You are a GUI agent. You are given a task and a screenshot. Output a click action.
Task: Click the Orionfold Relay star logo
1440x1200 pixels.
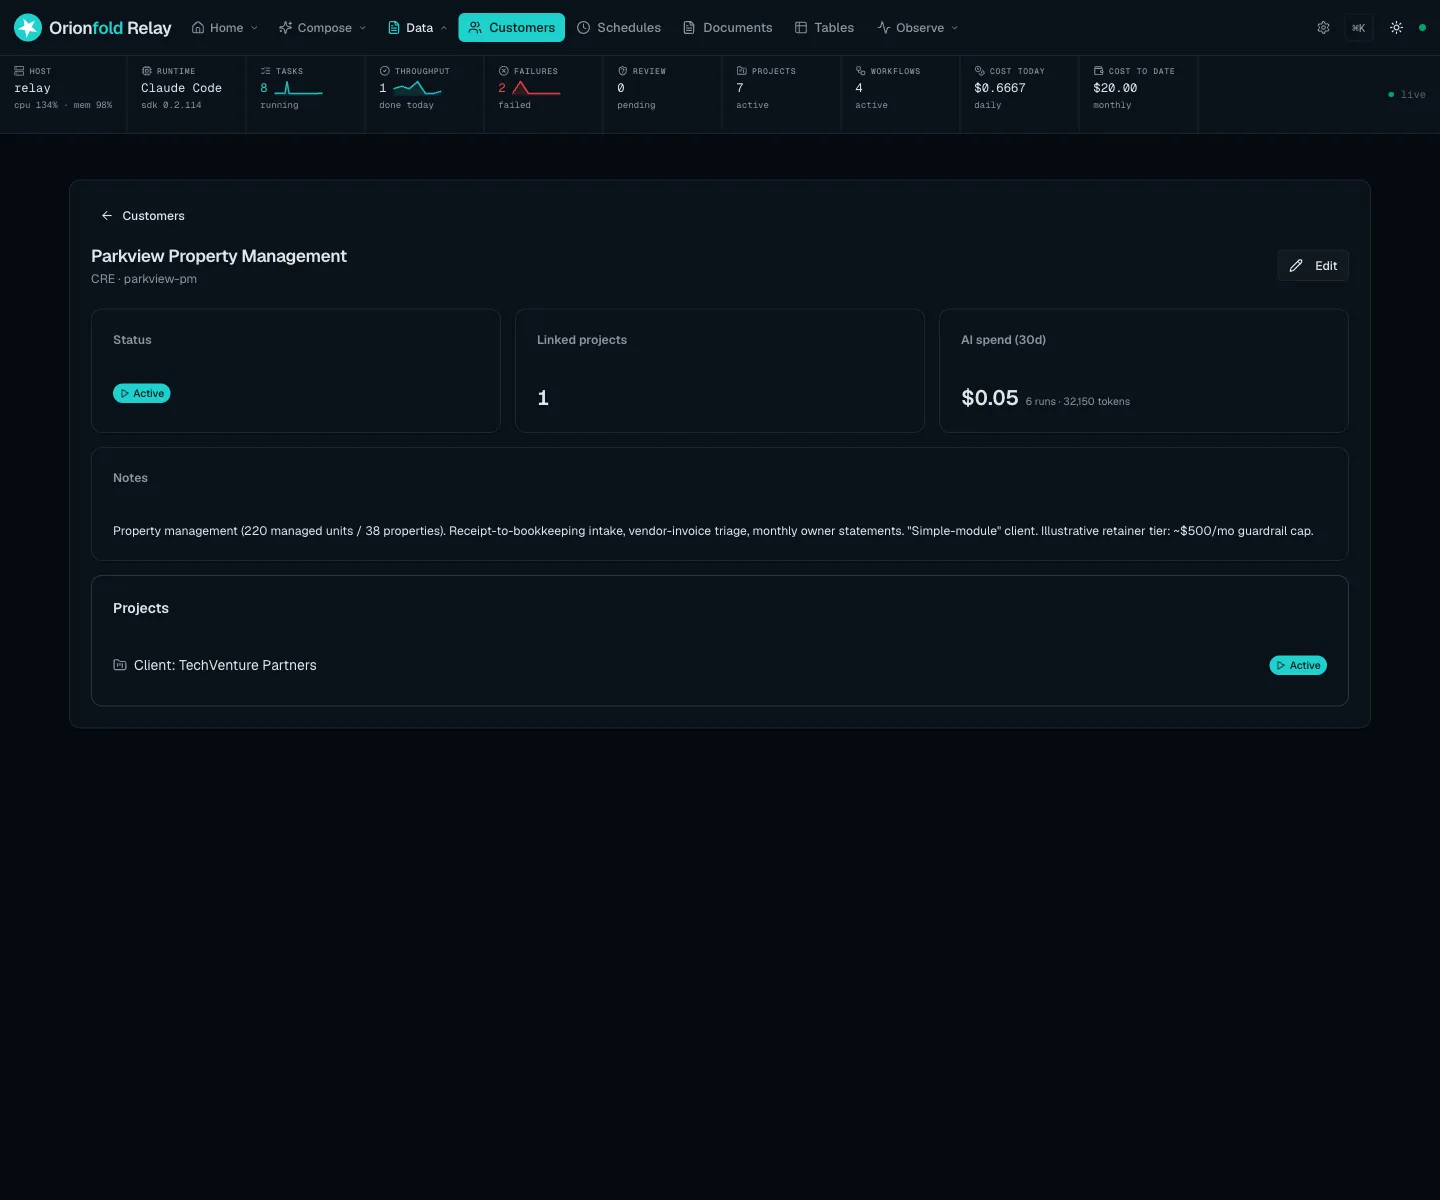click(28, 28)
